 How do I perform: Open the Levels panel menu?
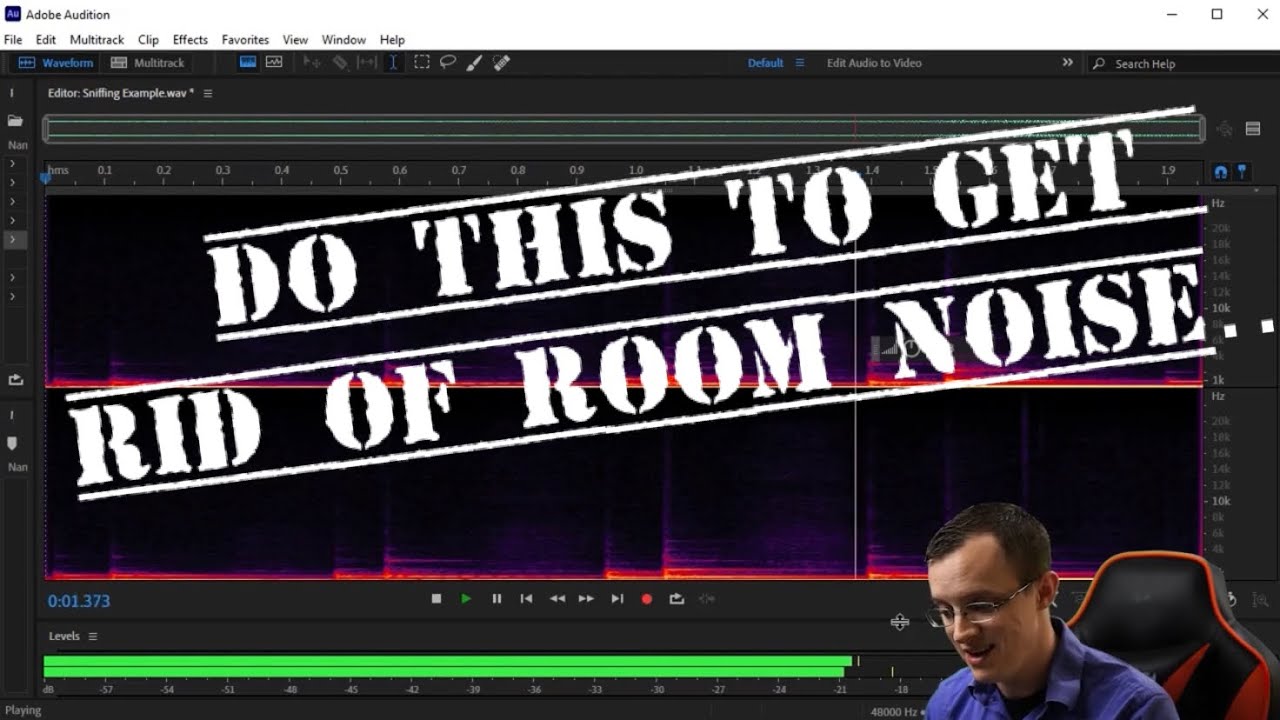point(93,636)
